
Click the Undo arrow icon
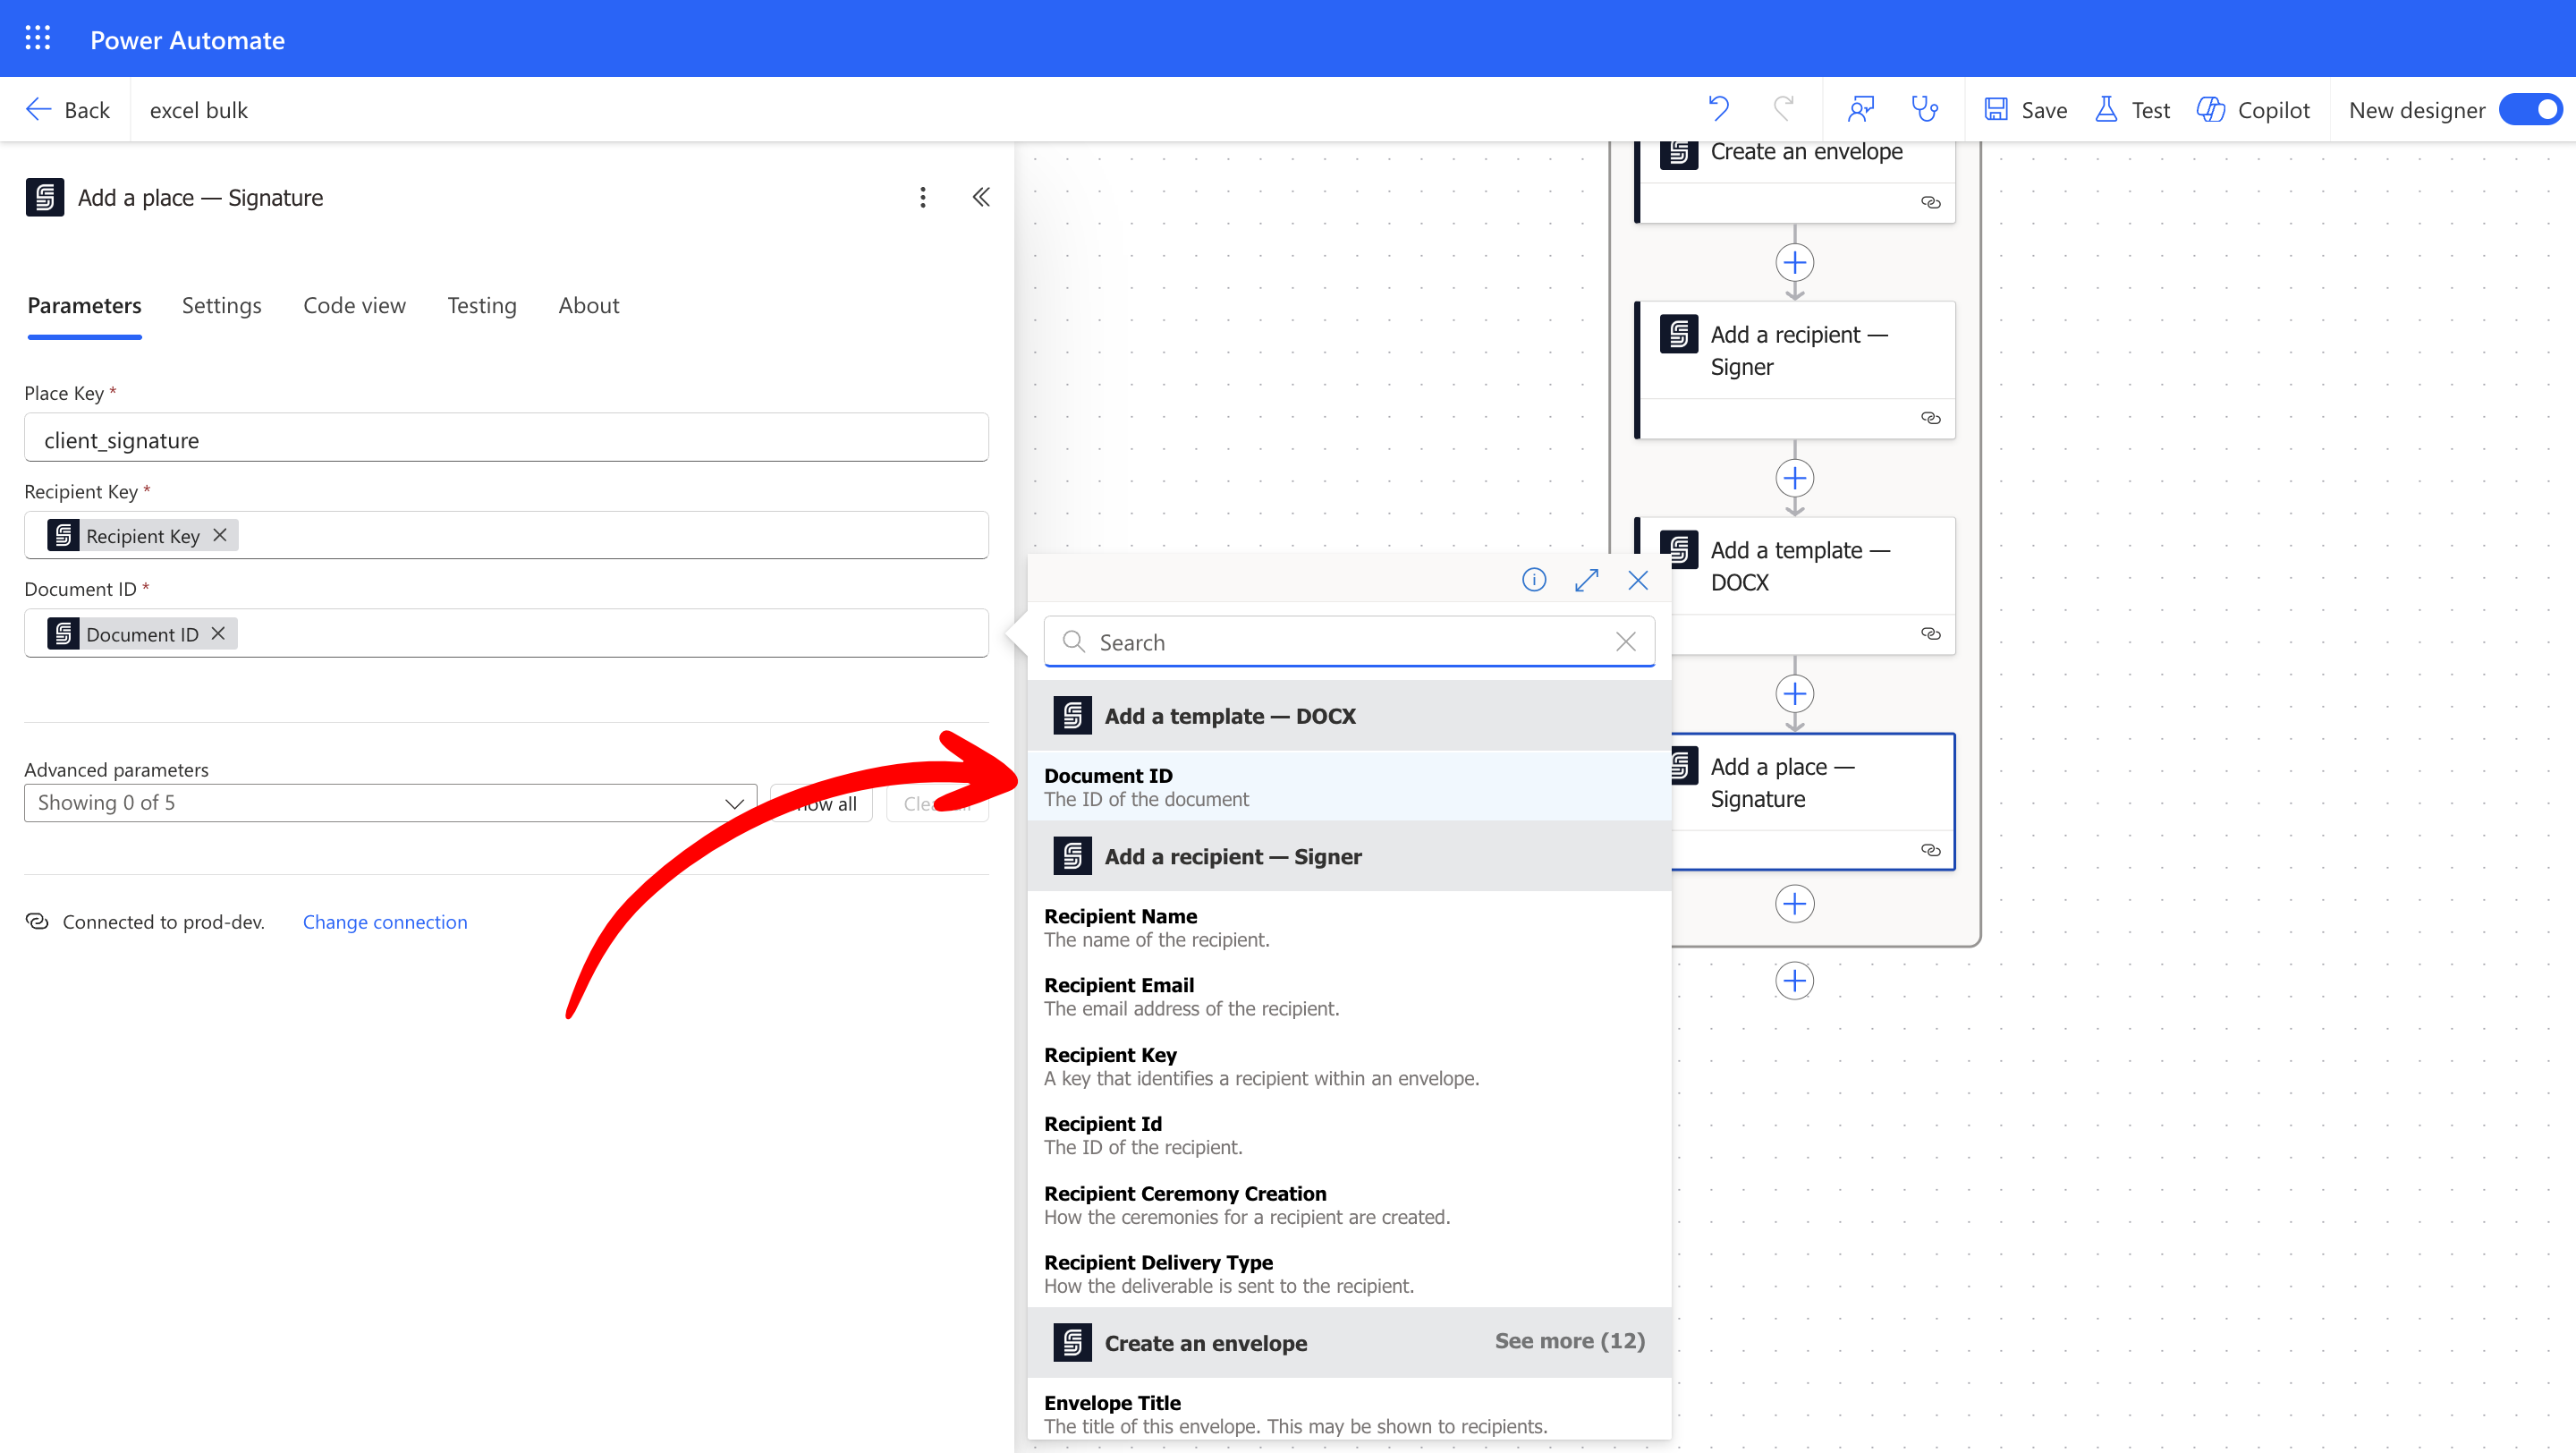tap(1718, 108)
